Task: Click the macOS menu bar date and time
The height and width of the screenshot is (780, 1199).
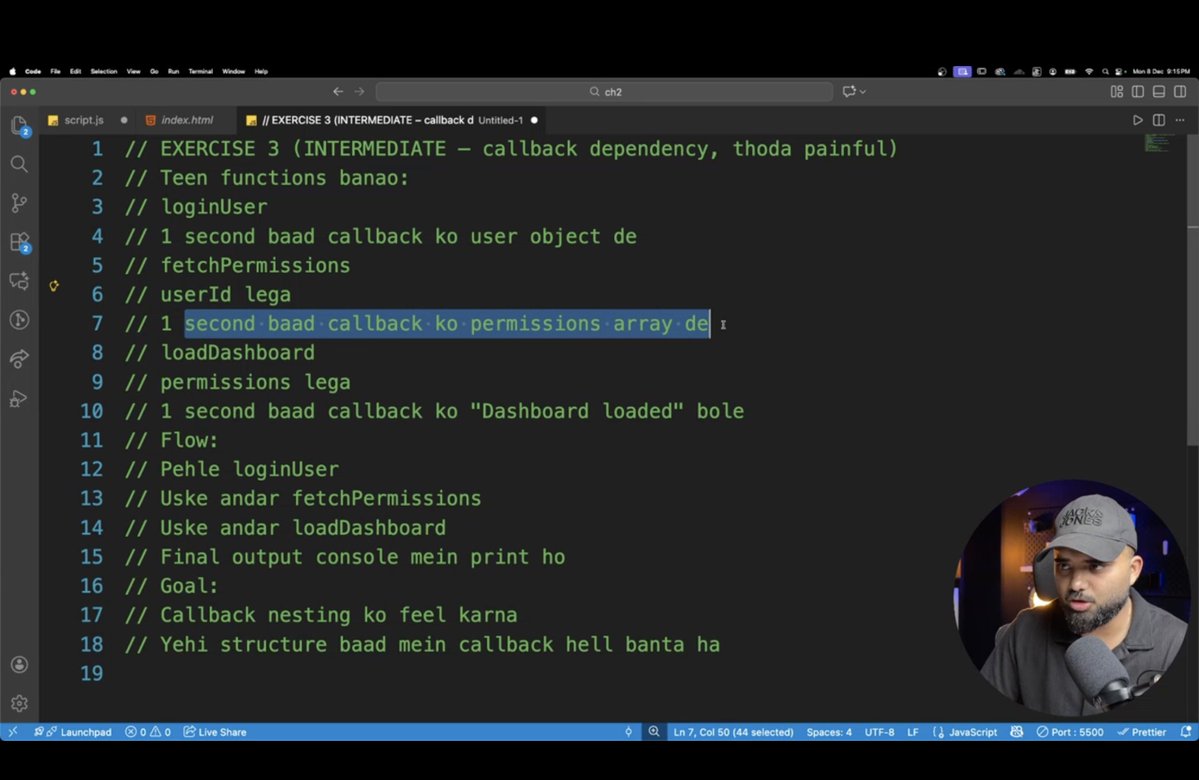Action: 1161,71
